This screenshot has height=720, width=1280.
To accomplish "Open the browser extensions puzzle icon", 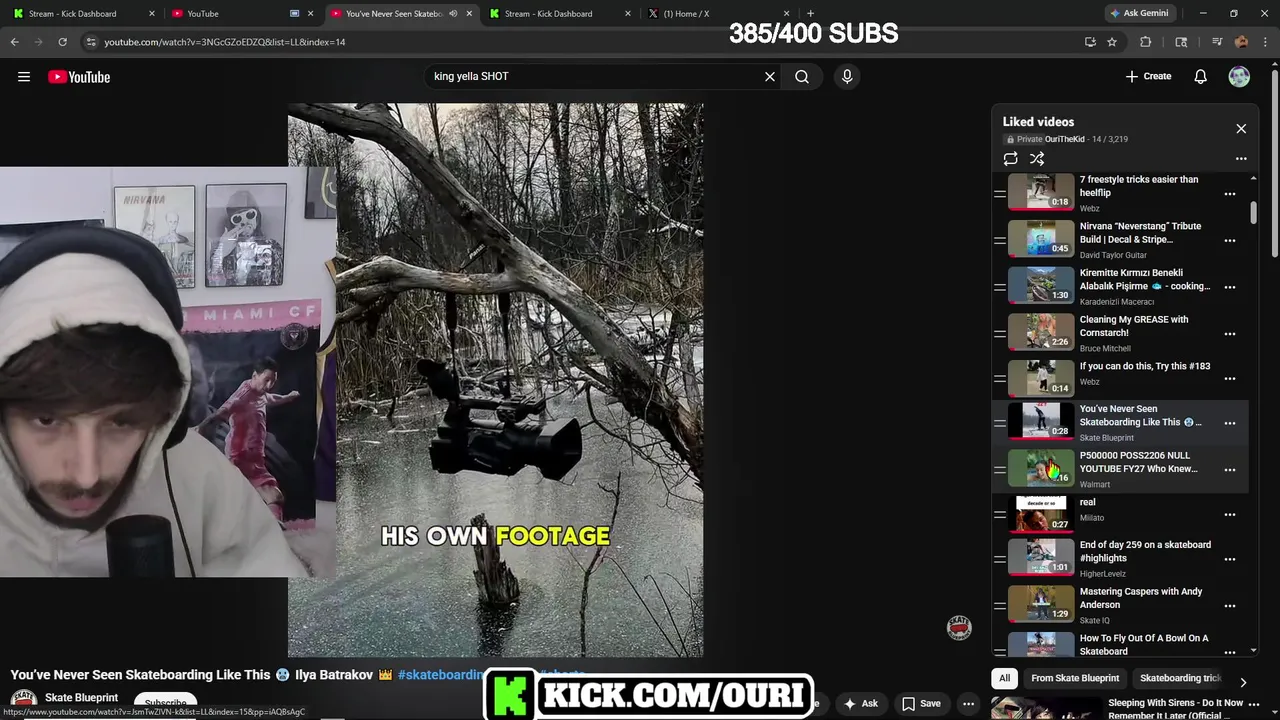I will tap(1146, 42).
